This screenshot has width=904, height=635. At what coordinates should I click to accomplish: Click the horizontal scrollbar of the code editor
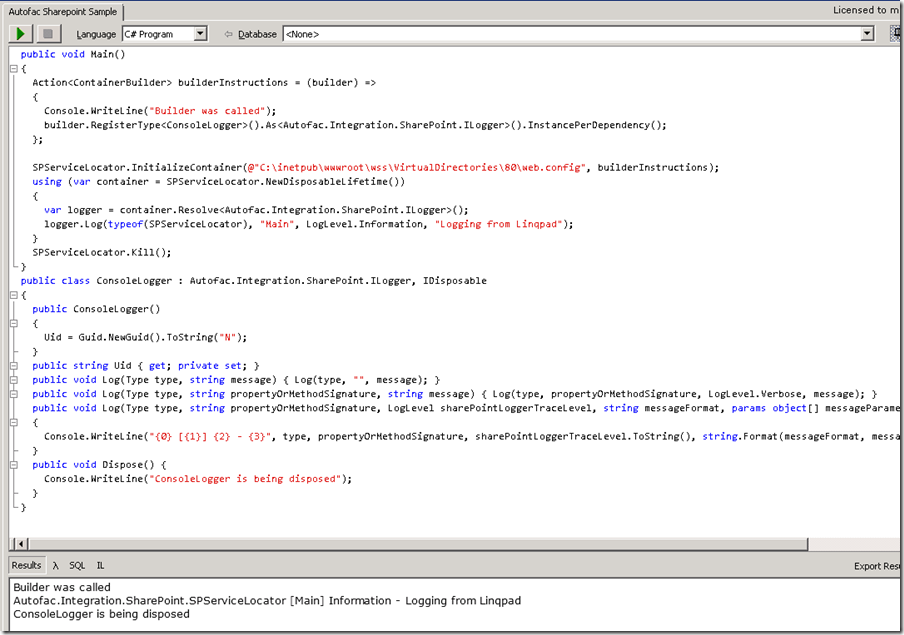pyautogui.click(x=419, y=544)
